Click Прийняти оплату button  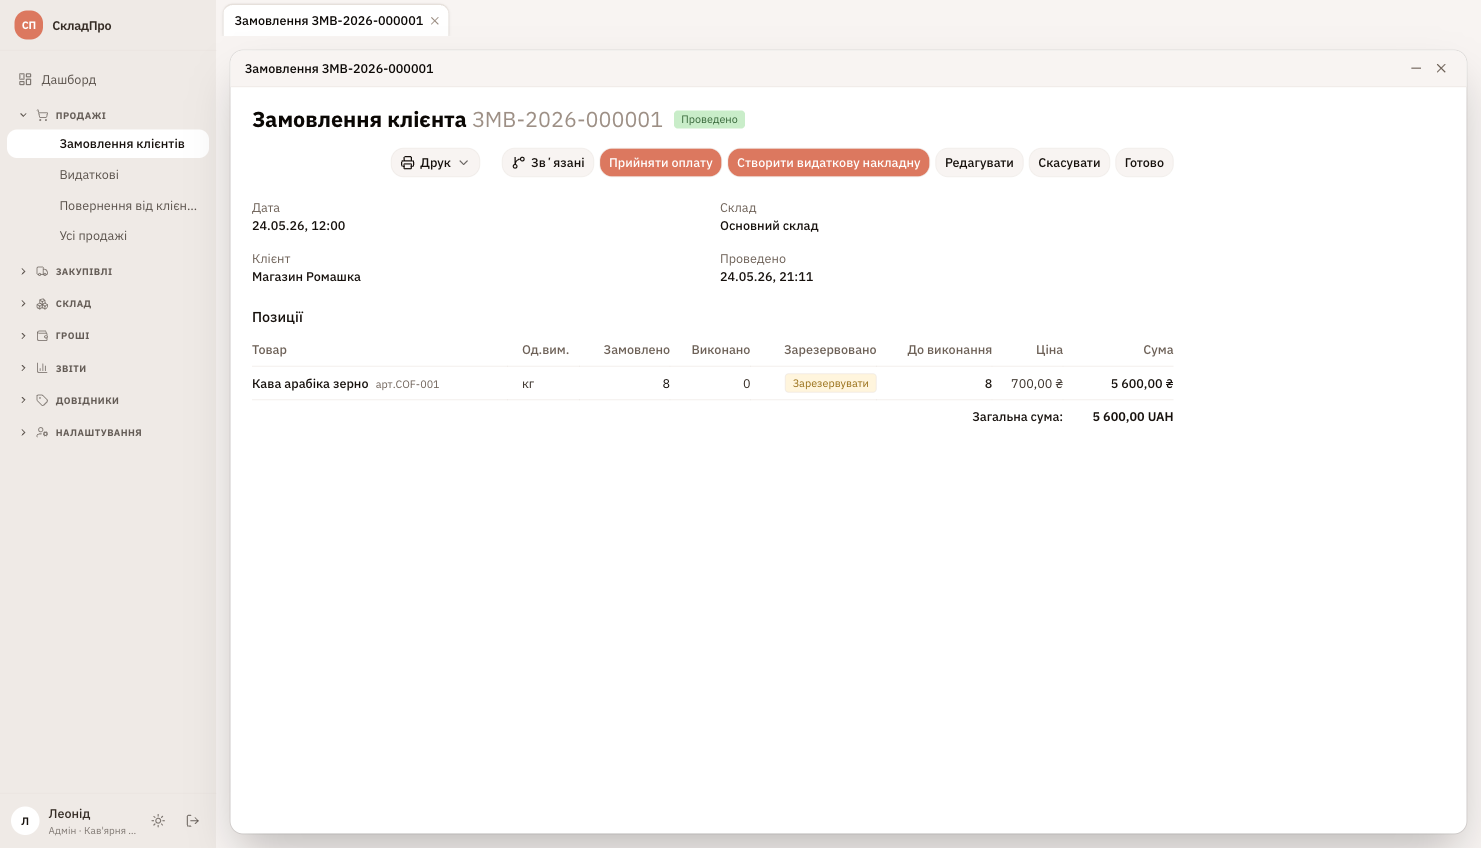click(660, 163)
